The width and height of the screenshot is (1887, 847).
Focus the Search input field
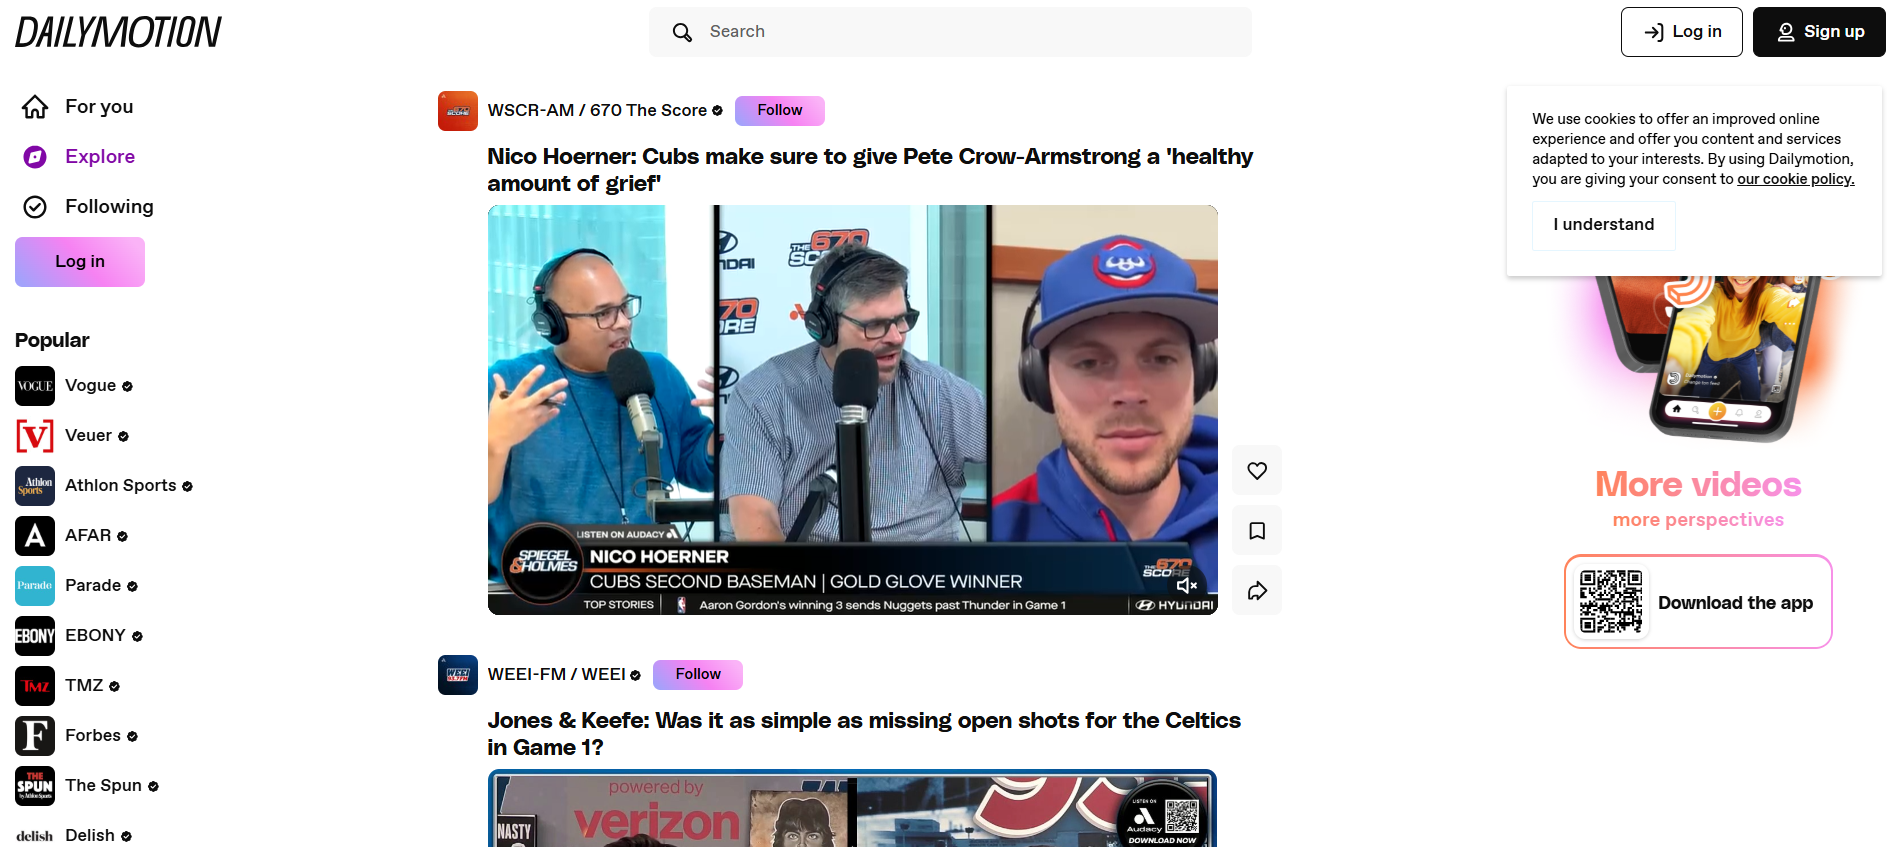click(950, 32)
